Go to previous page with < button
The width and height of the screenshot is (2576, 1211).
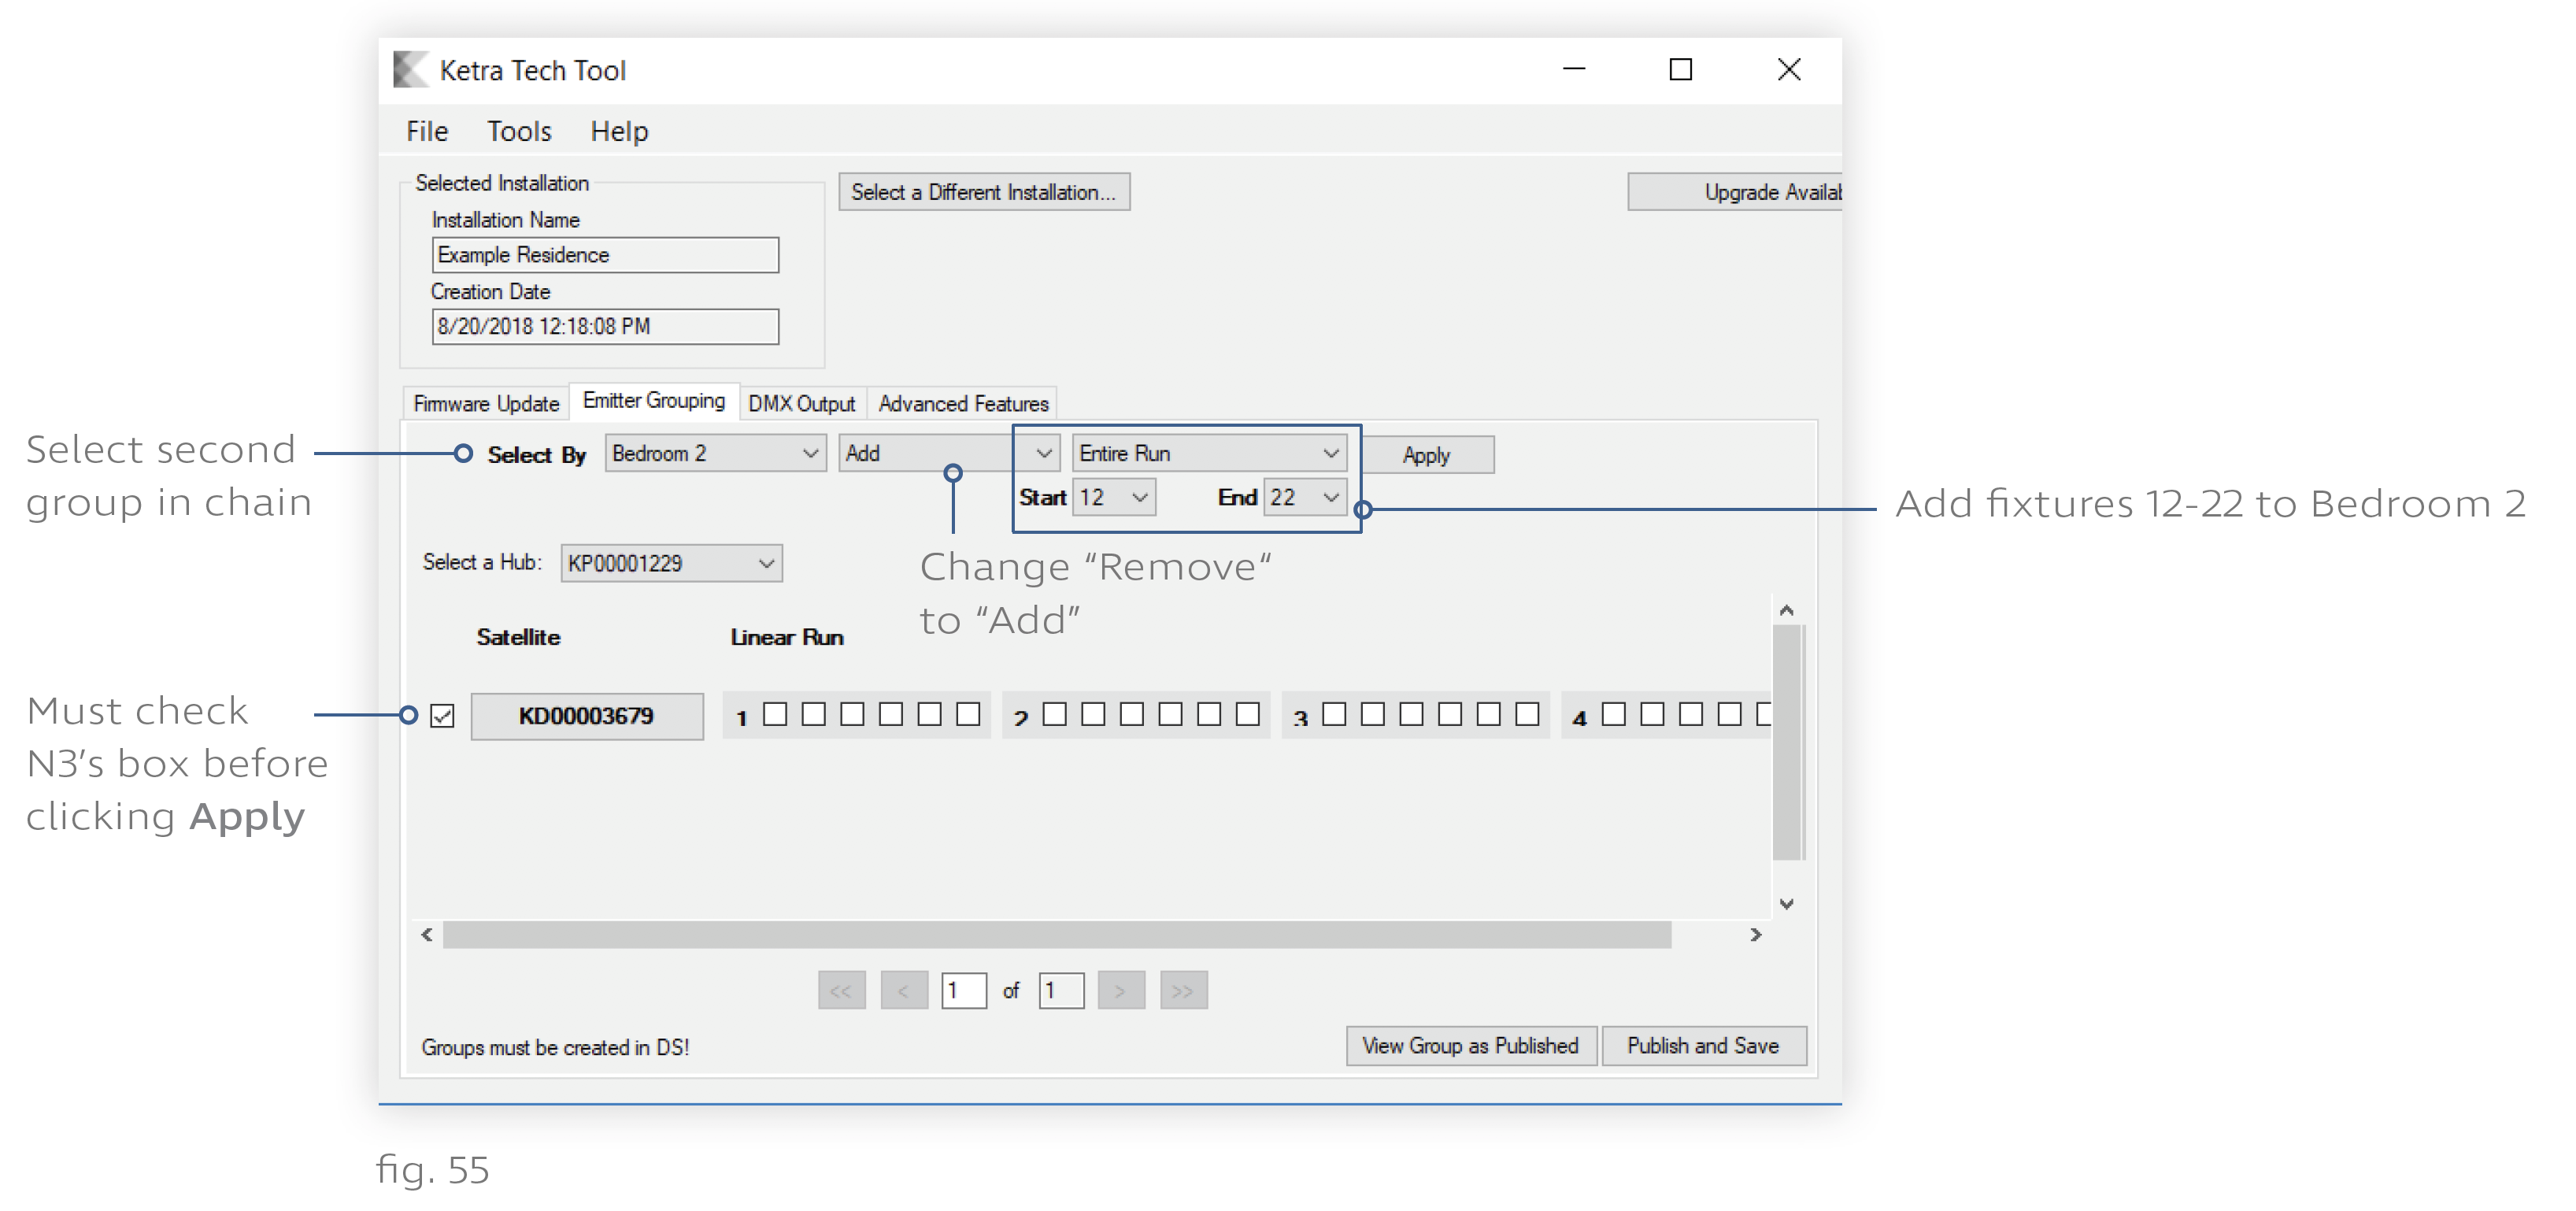[x=904, y=991]
